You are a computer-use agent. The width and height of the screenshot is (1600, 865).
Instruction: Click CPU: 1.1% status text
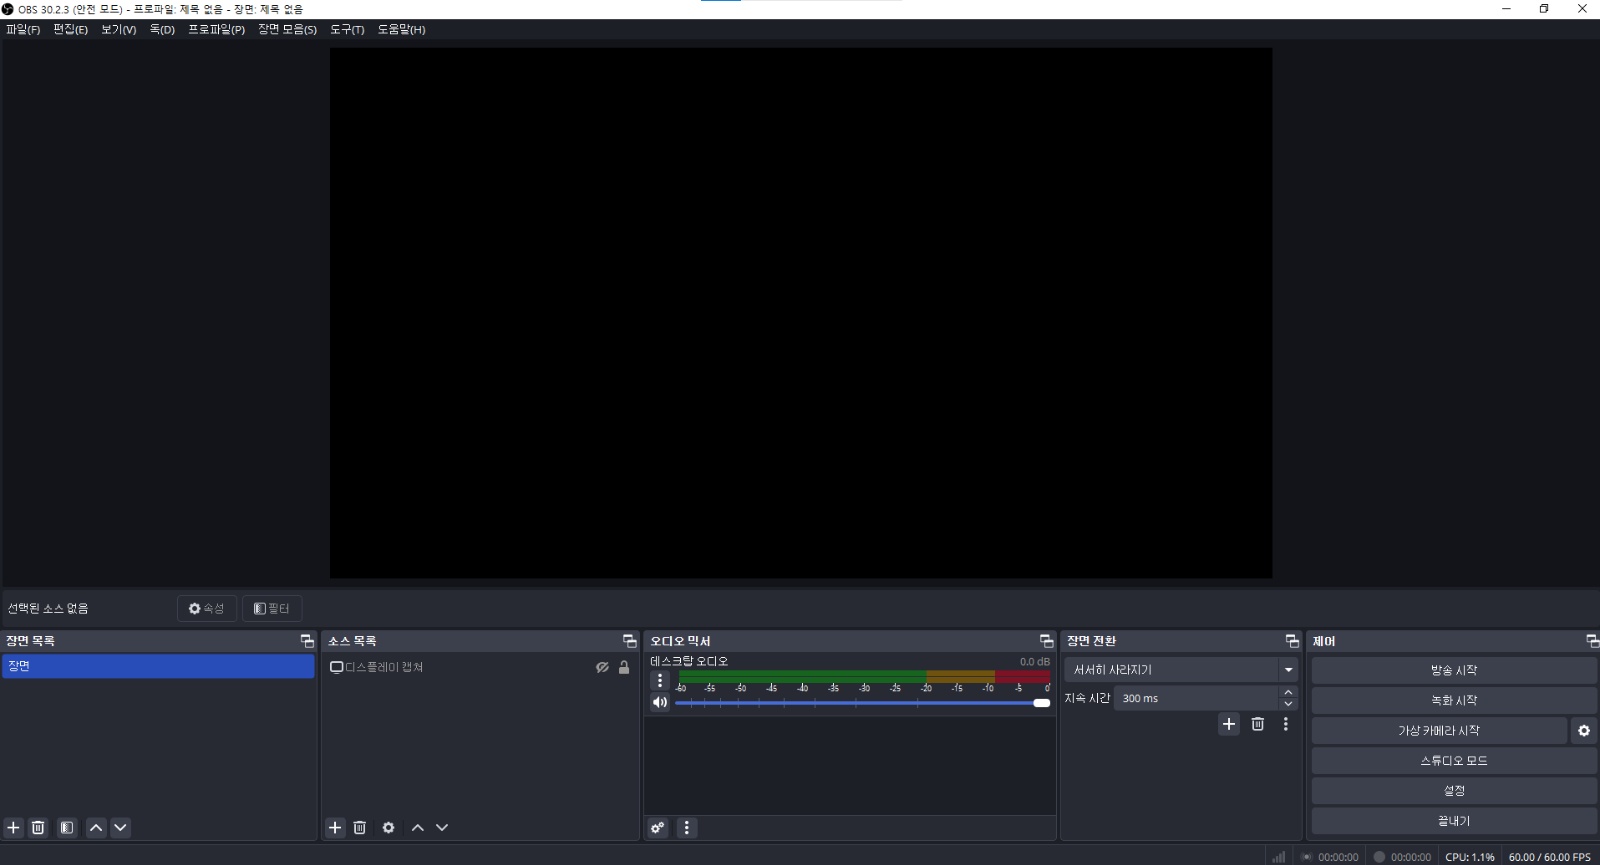pos(1469,857)
